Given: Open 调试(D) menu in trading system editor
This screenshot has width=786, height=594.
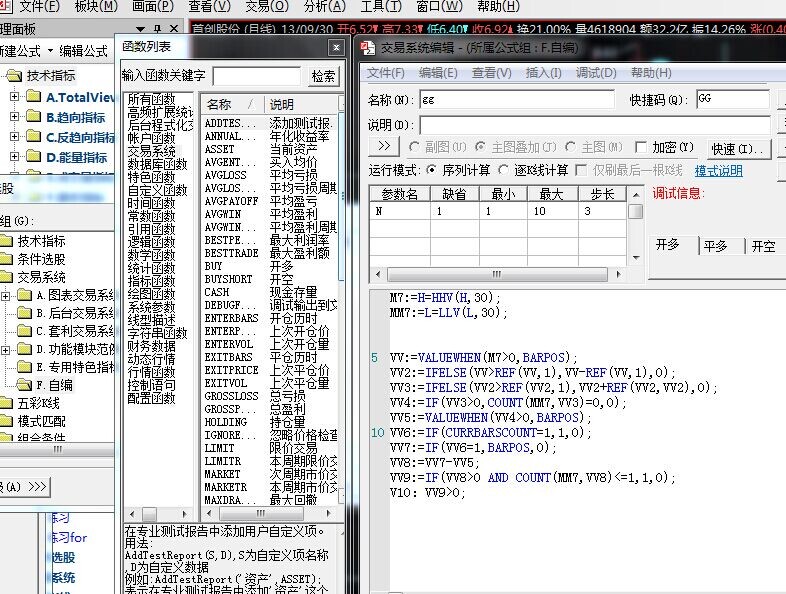Looking at the screenshot, I should [x=596, y=73].
